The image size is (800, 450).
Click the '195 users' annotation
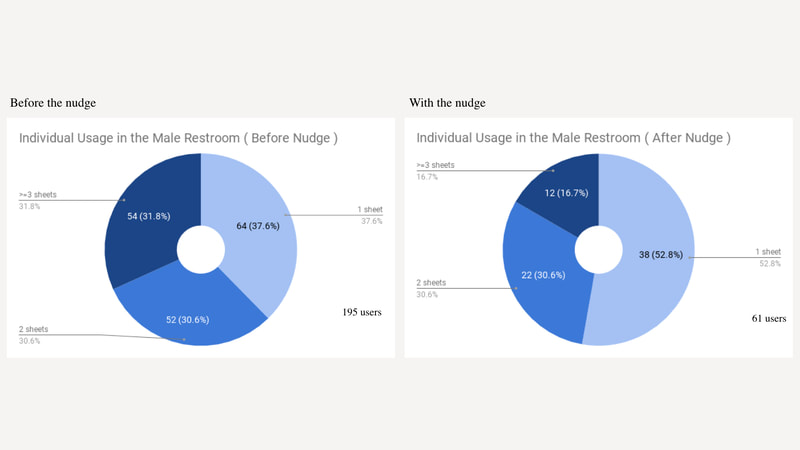point(362,312)
